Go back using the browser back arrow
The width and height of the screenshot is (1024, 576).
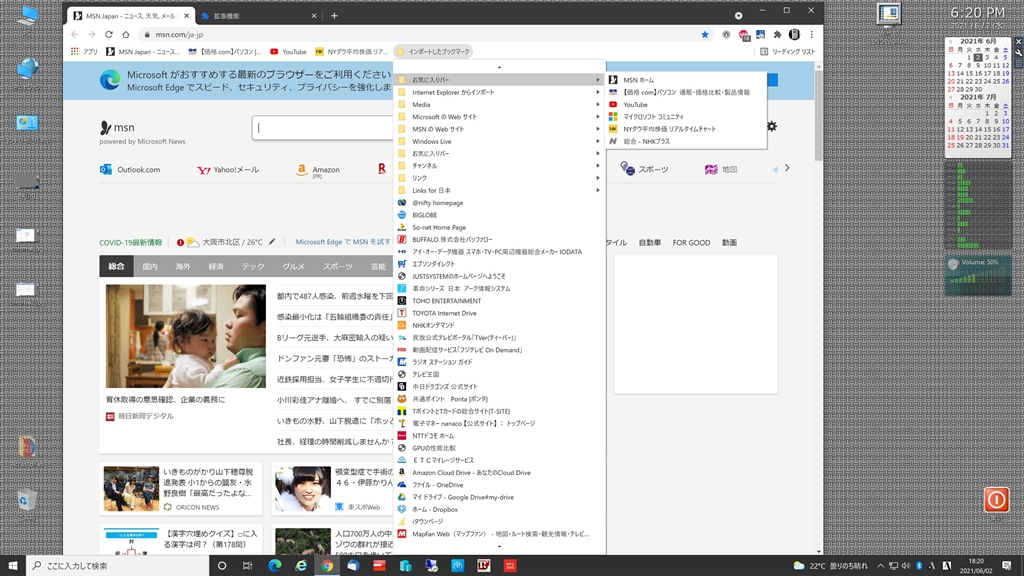coord(75,35)
